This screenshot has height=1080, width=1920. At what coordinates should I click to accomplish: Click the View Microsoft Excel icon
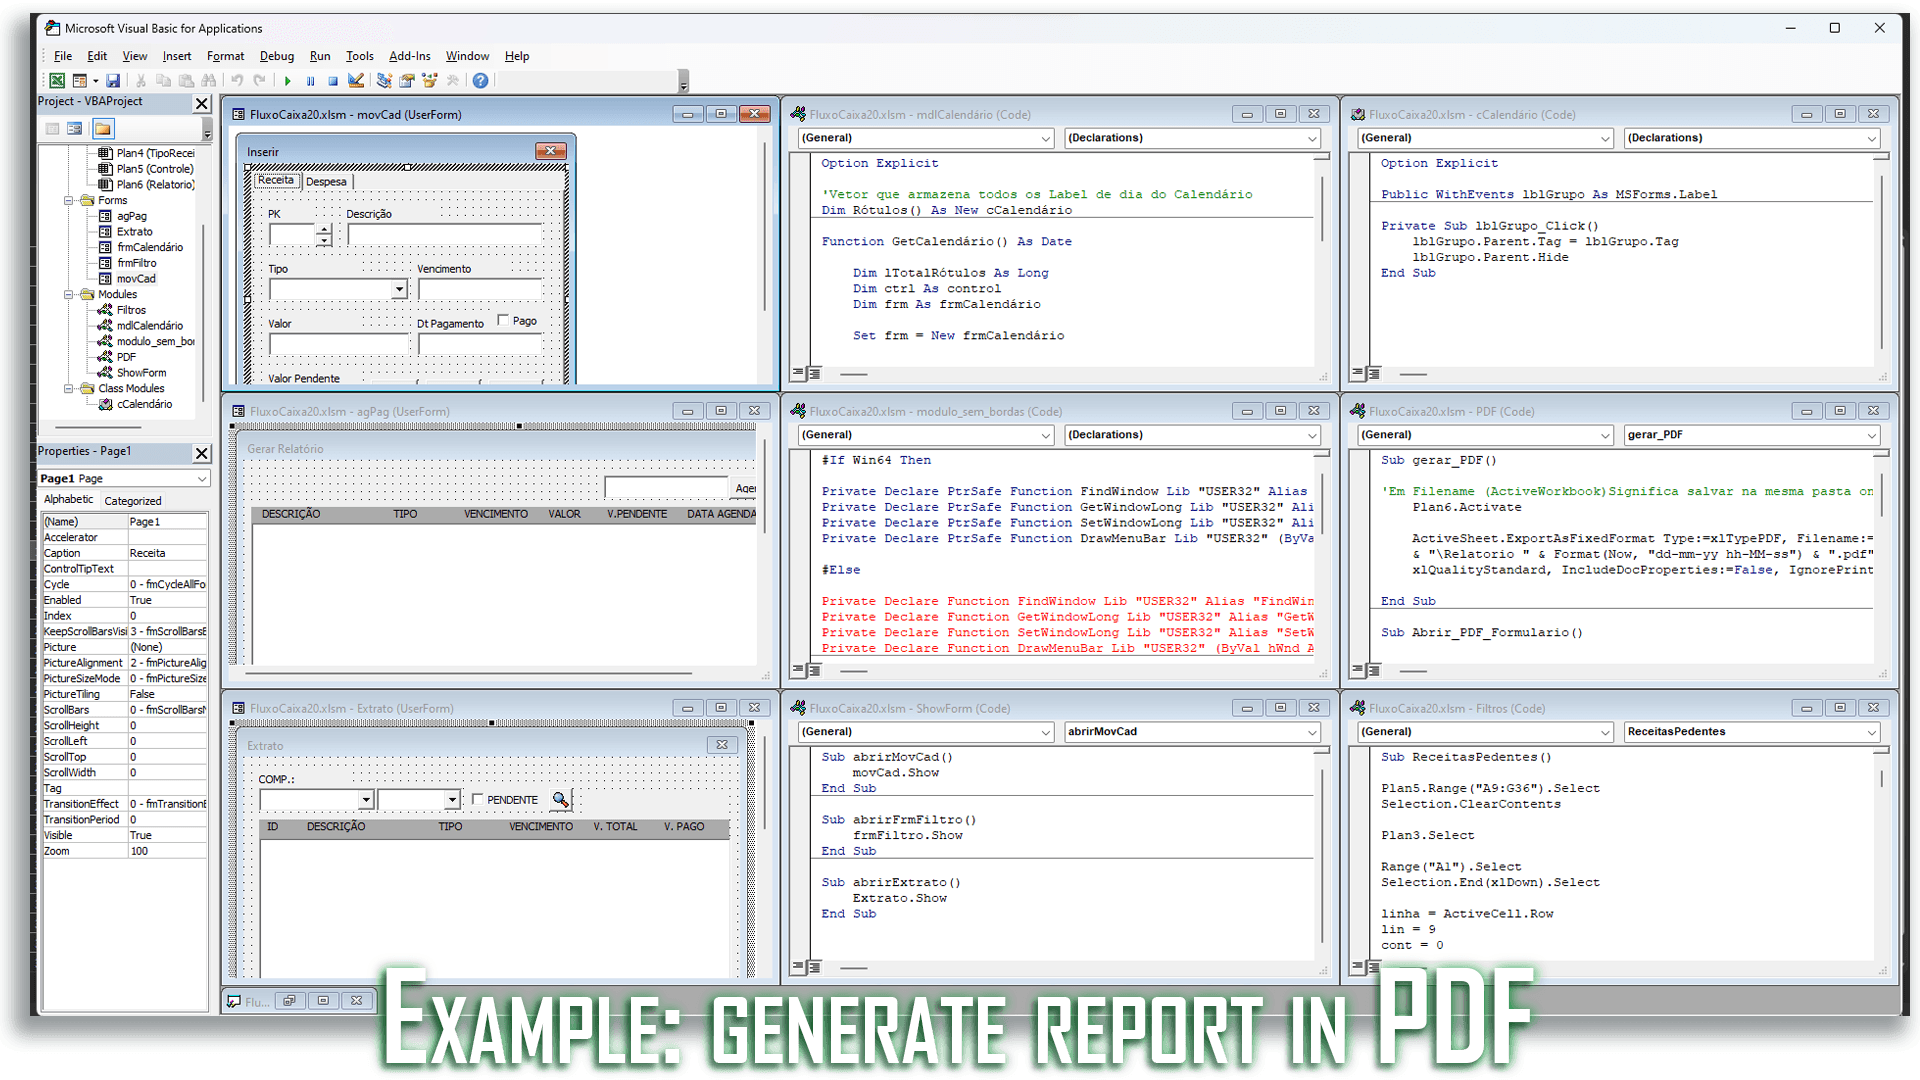click(x=57, y=81)
